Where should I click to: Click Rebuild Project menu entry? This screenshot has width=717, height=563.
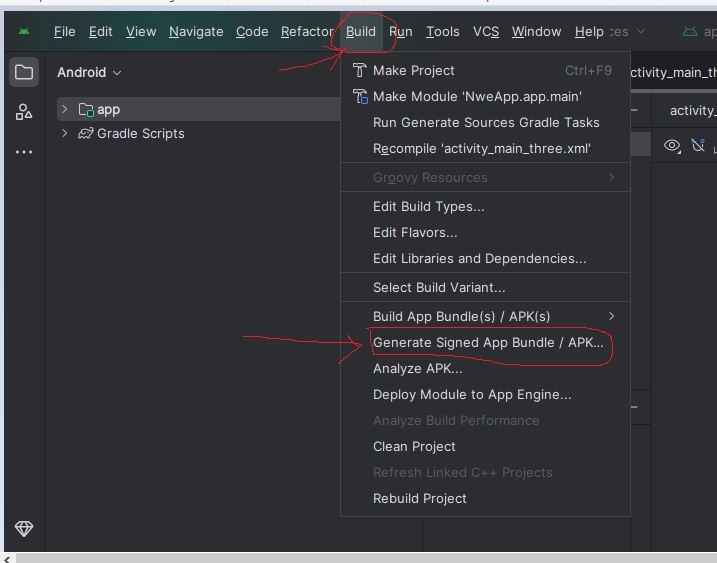coord(419,498)
